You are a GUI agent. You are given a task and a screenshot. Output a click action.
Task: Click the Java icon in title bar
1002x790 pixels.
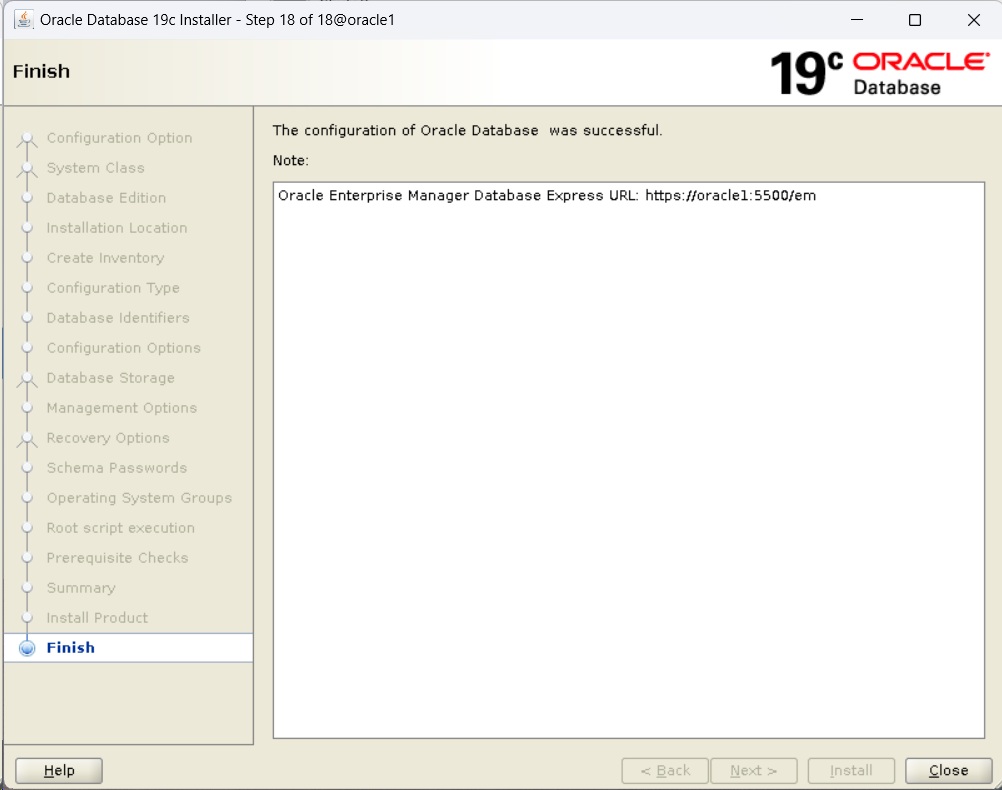coord(24,20)
